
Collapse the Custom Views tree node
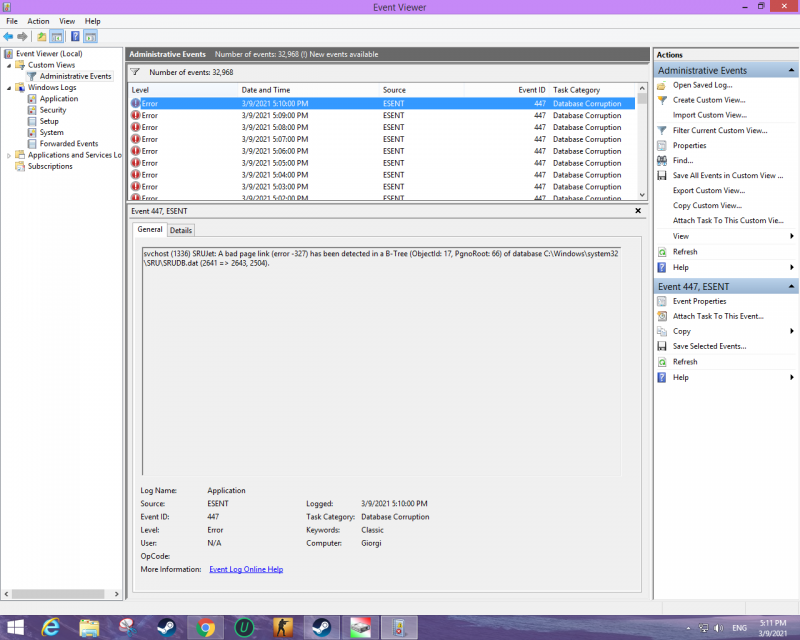(9, 65)
